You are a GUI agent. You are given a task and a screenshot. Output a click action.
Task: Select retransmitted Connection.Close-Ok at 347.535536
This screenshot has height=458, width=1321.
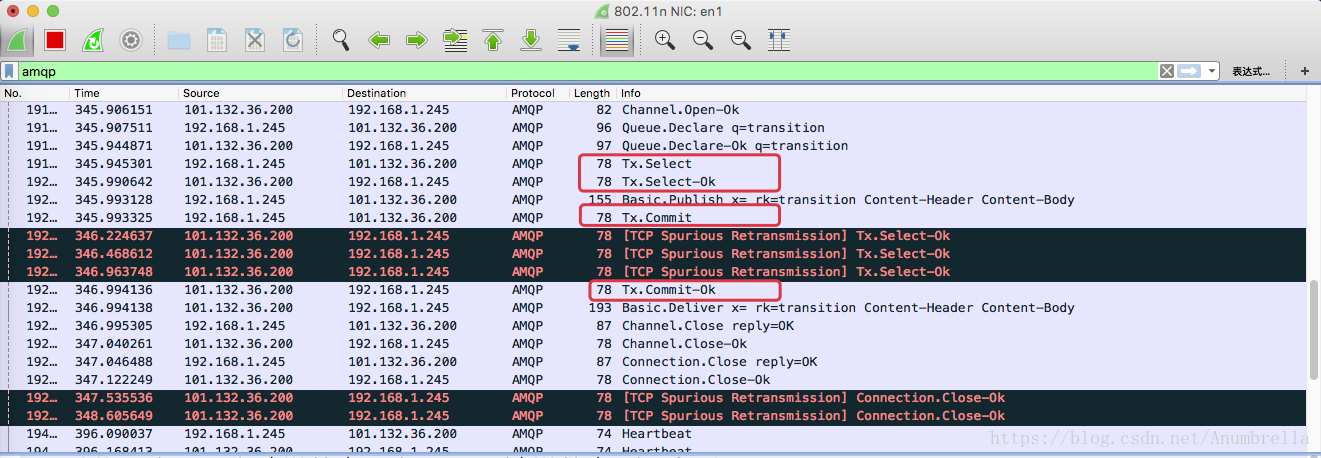click(653, 398)
